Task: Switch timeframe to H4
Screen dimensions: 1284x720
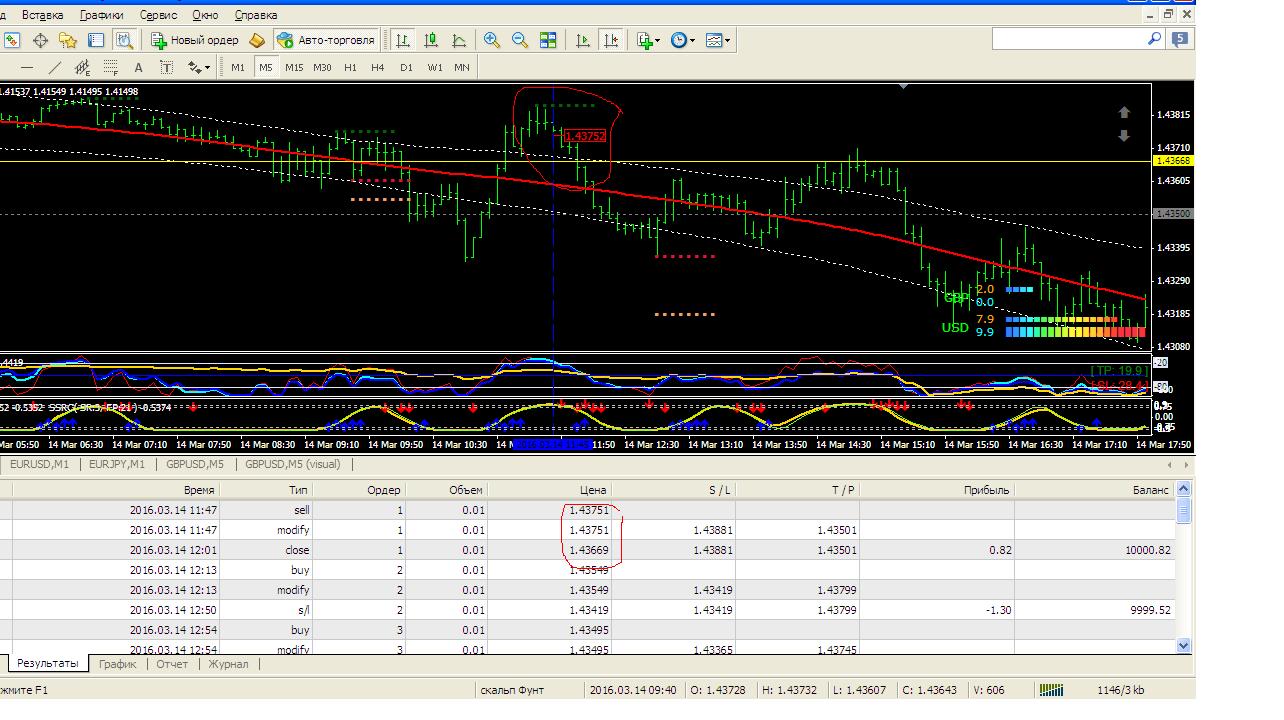Action: tap(378, 68)
